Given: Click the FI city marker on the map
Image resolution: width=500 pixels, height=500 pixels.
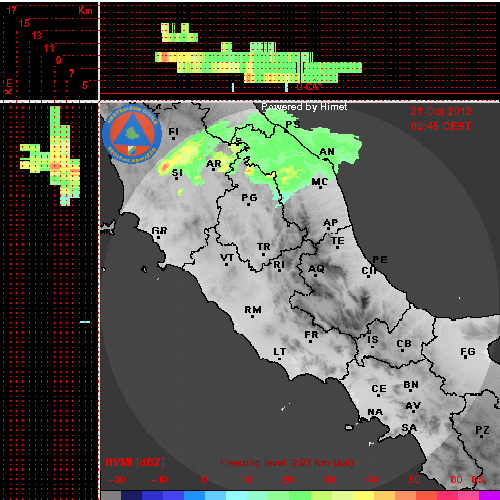Looking at the screenshot, I should pyautogui.click(x=174, y=133).
